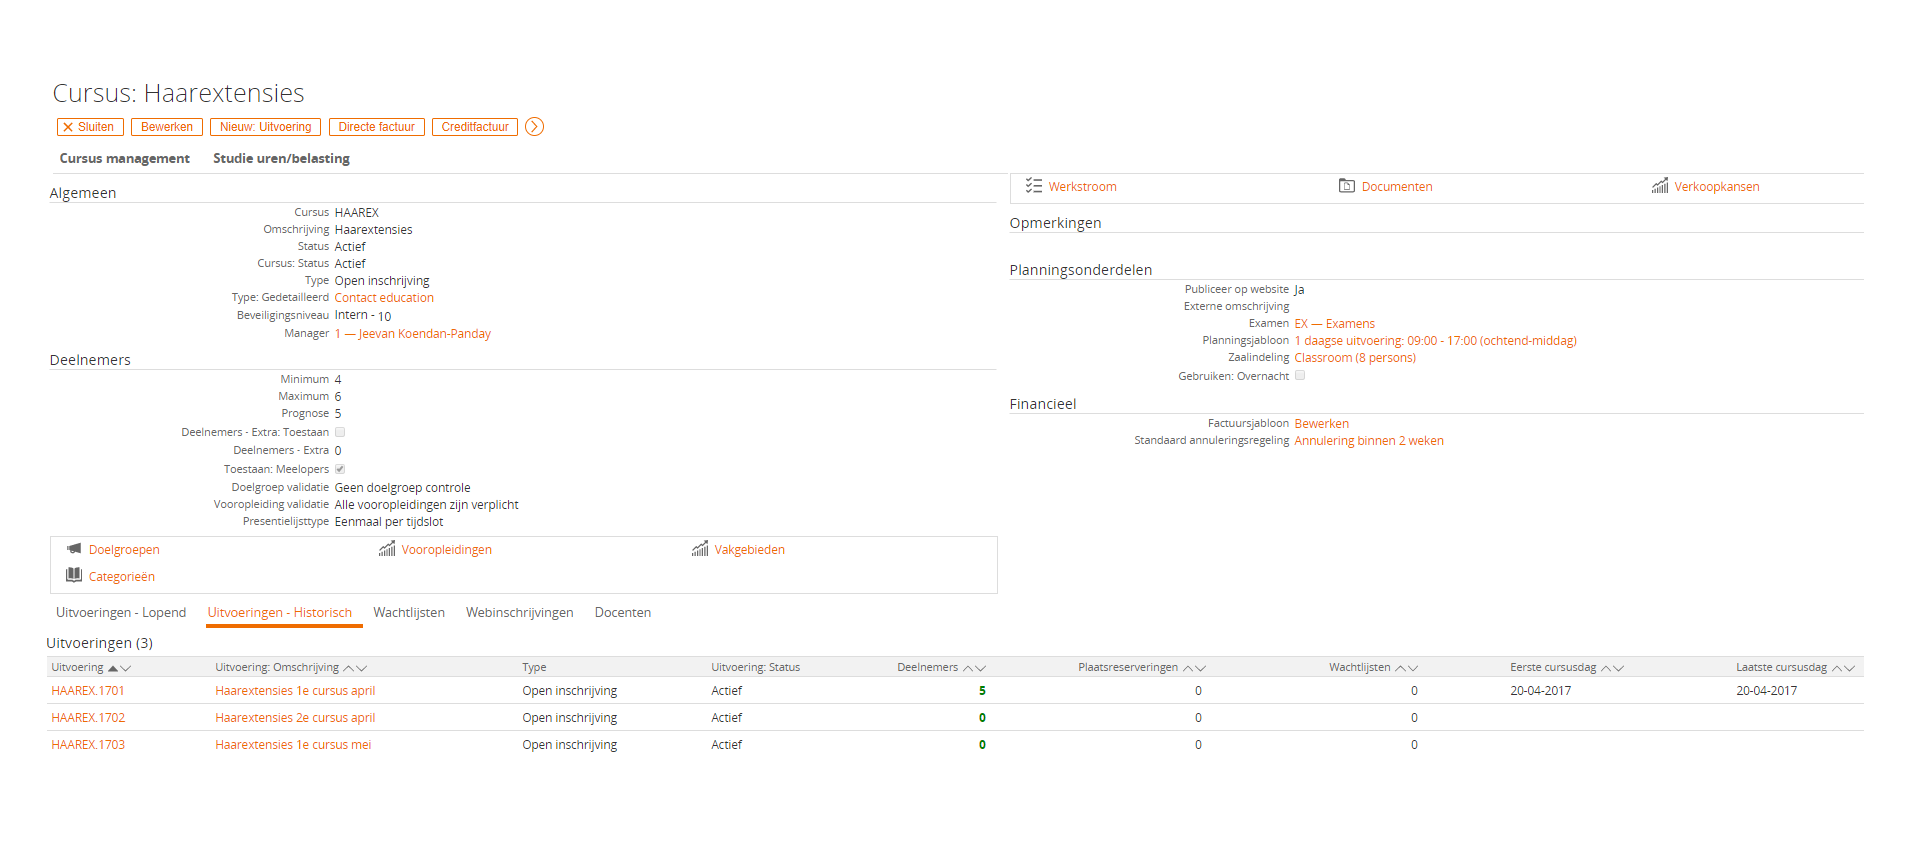Open the Documenten folder icon
This screenshot has width=1912, height=849.
click(x=1347, y=186)
